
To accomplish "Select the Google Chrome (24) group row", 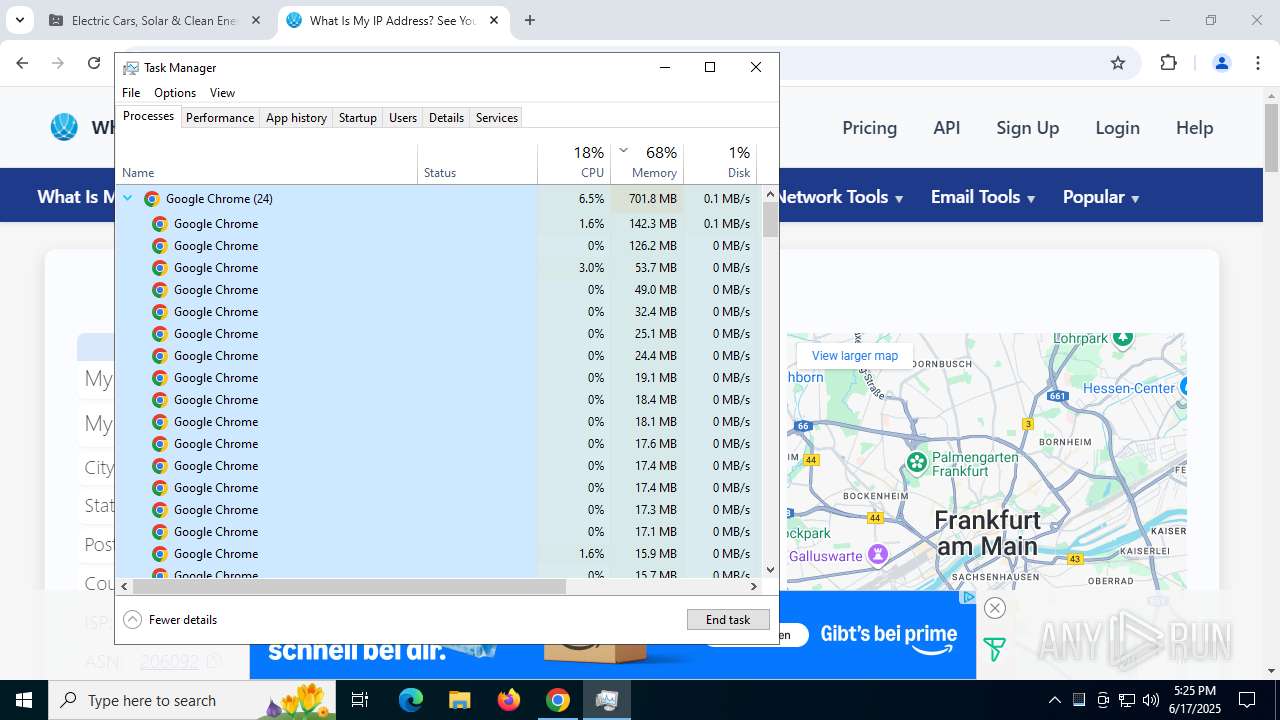I will coord(439,199).
